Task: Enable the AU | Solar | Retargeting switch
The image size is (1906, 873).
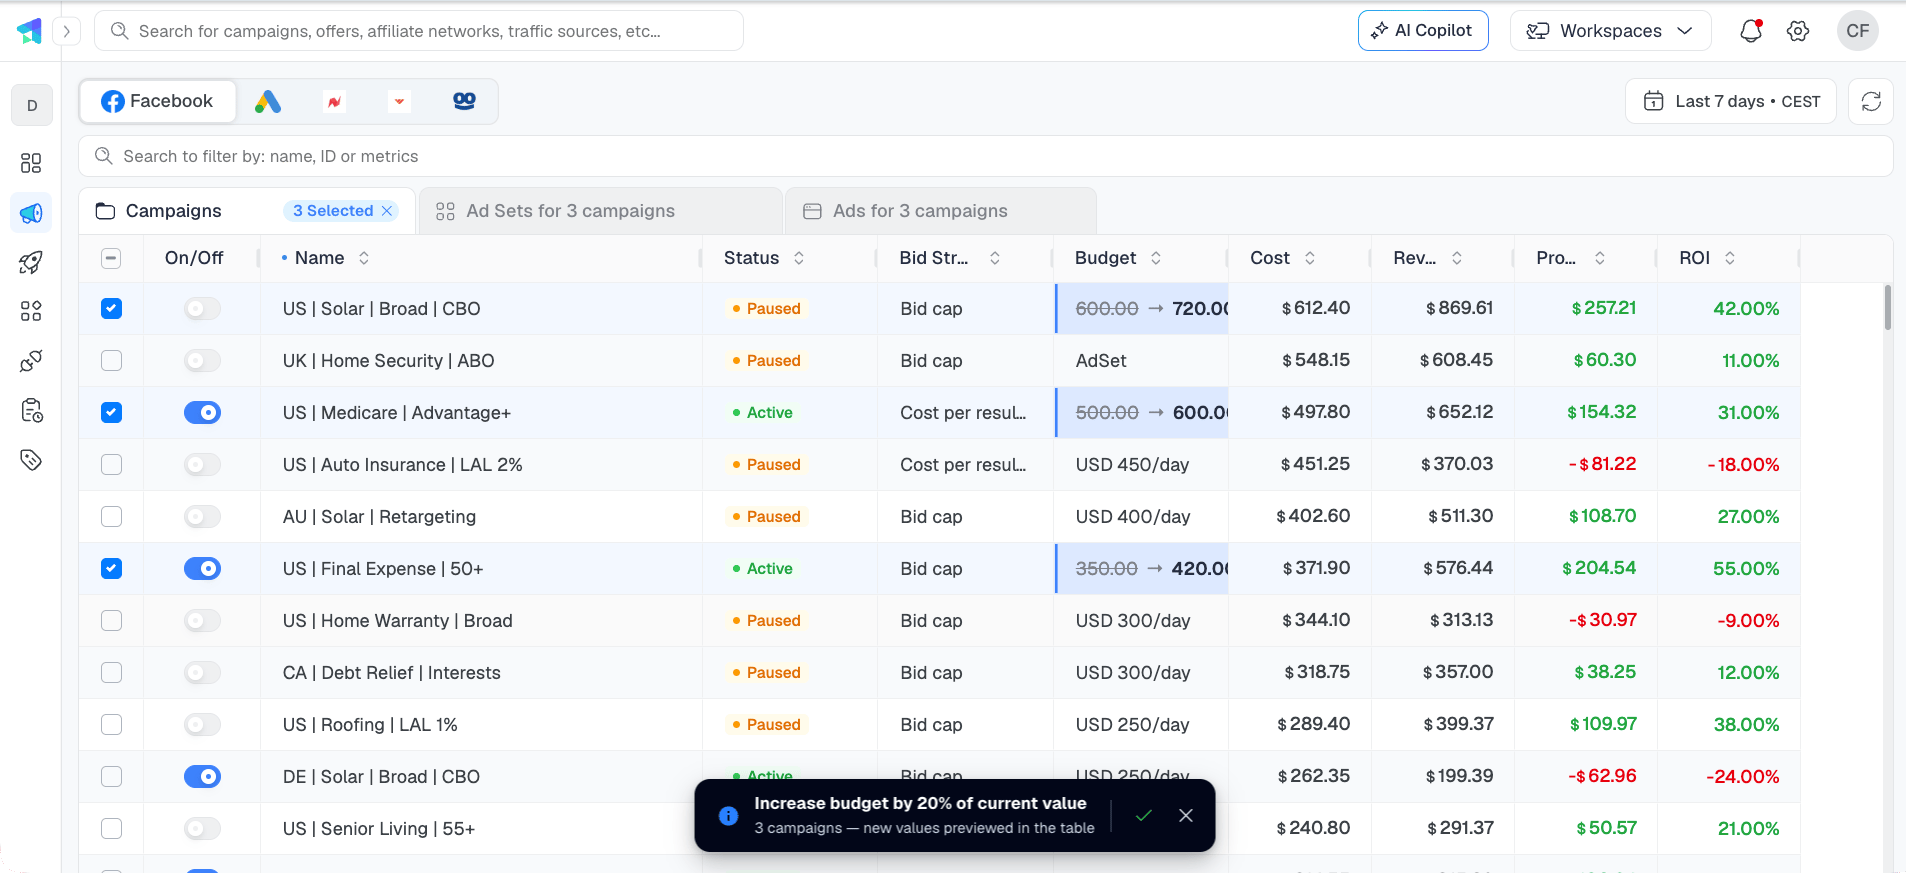Action: (202, 517)
